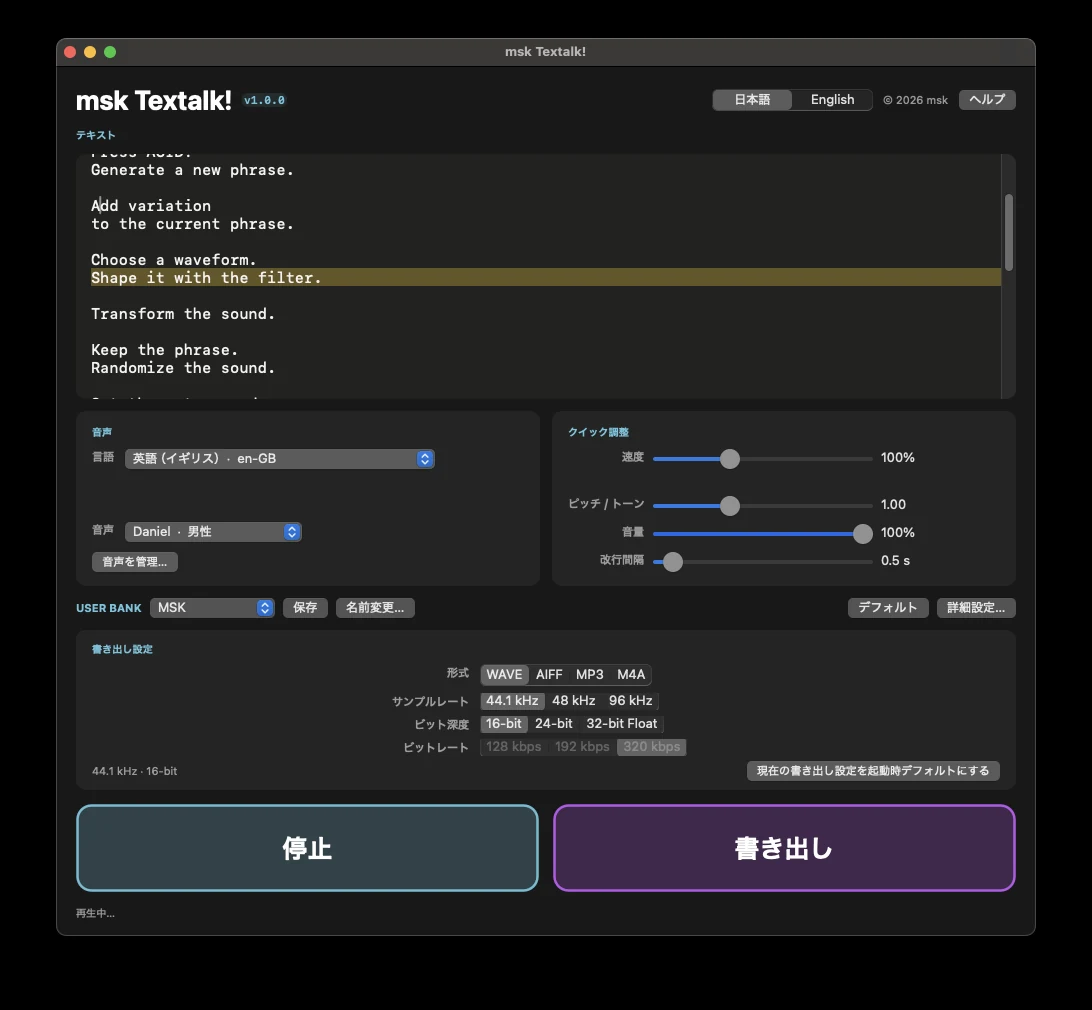Click the speed value '100%'
1092x1010 pixels.
[898, 458]
